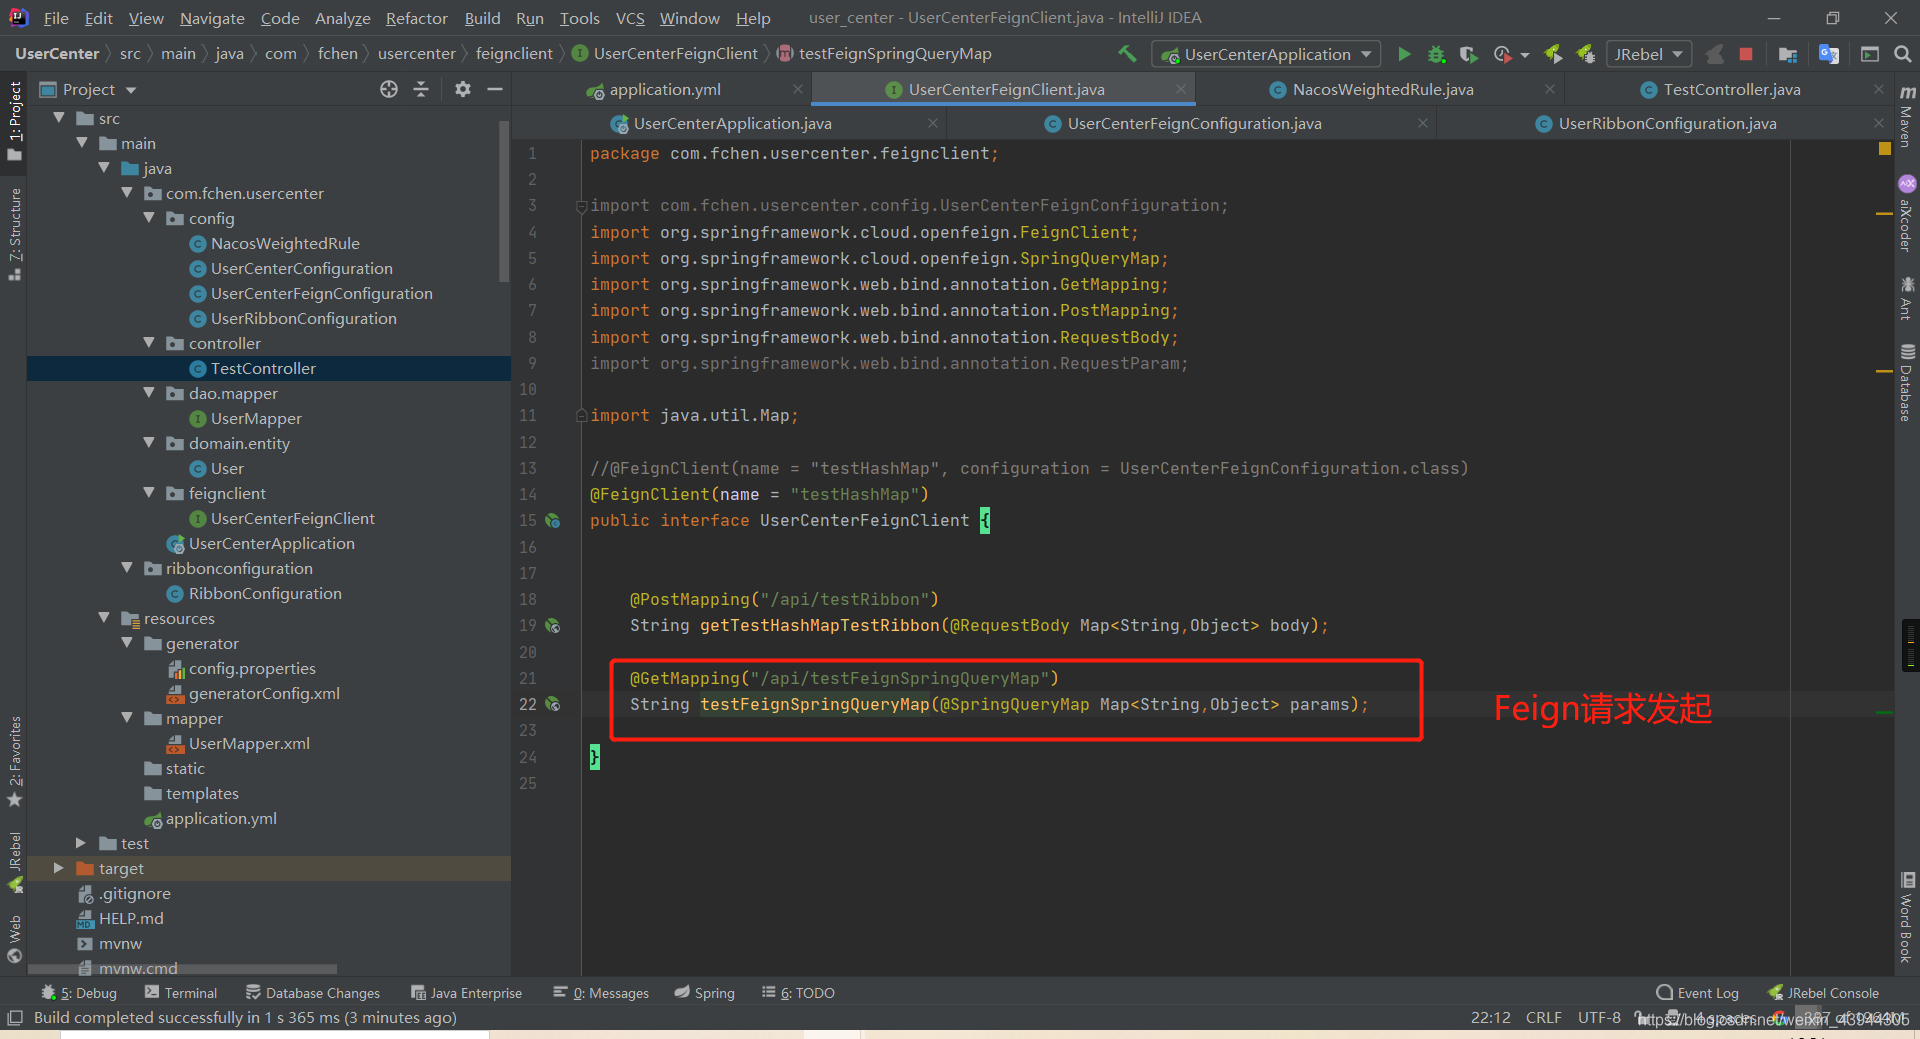Image resolution: width=1920 pixels, height=1039 pixels.
Task: Expand the target folder
Action: coord(58,868)
